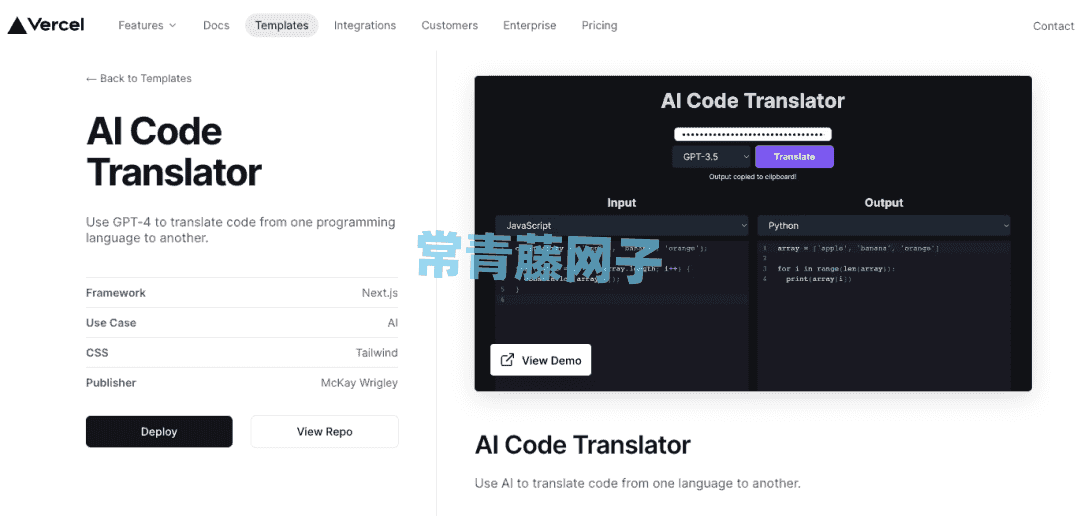Screen dimensions: 1080x516
Task: Click the Vercel logo
Action: [x=45, y=25]
